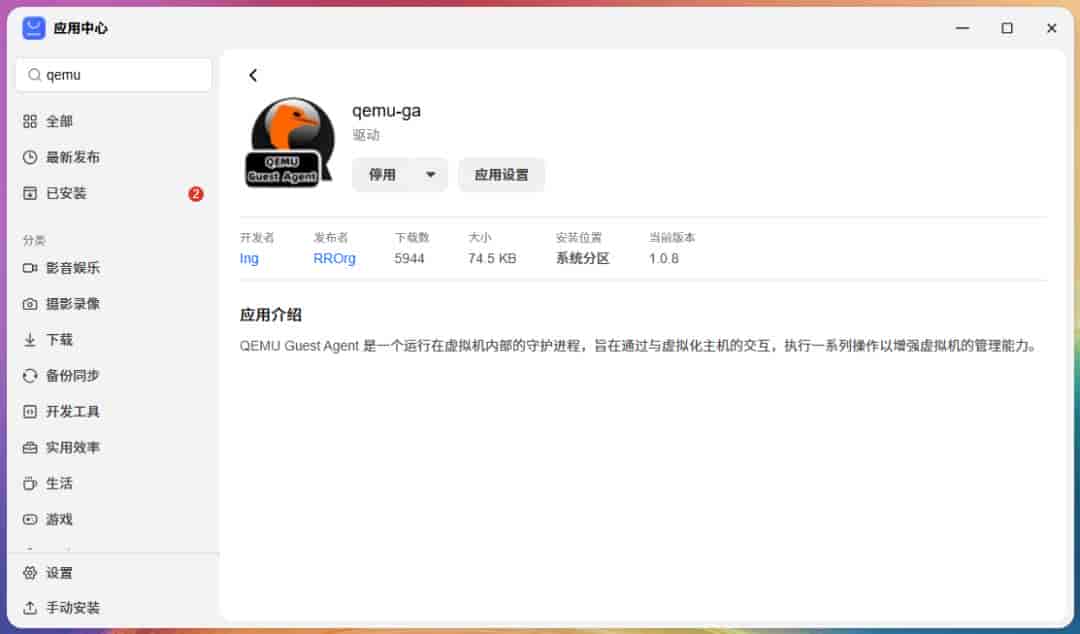Focus the qemu search field

click(x=114, y=74)
